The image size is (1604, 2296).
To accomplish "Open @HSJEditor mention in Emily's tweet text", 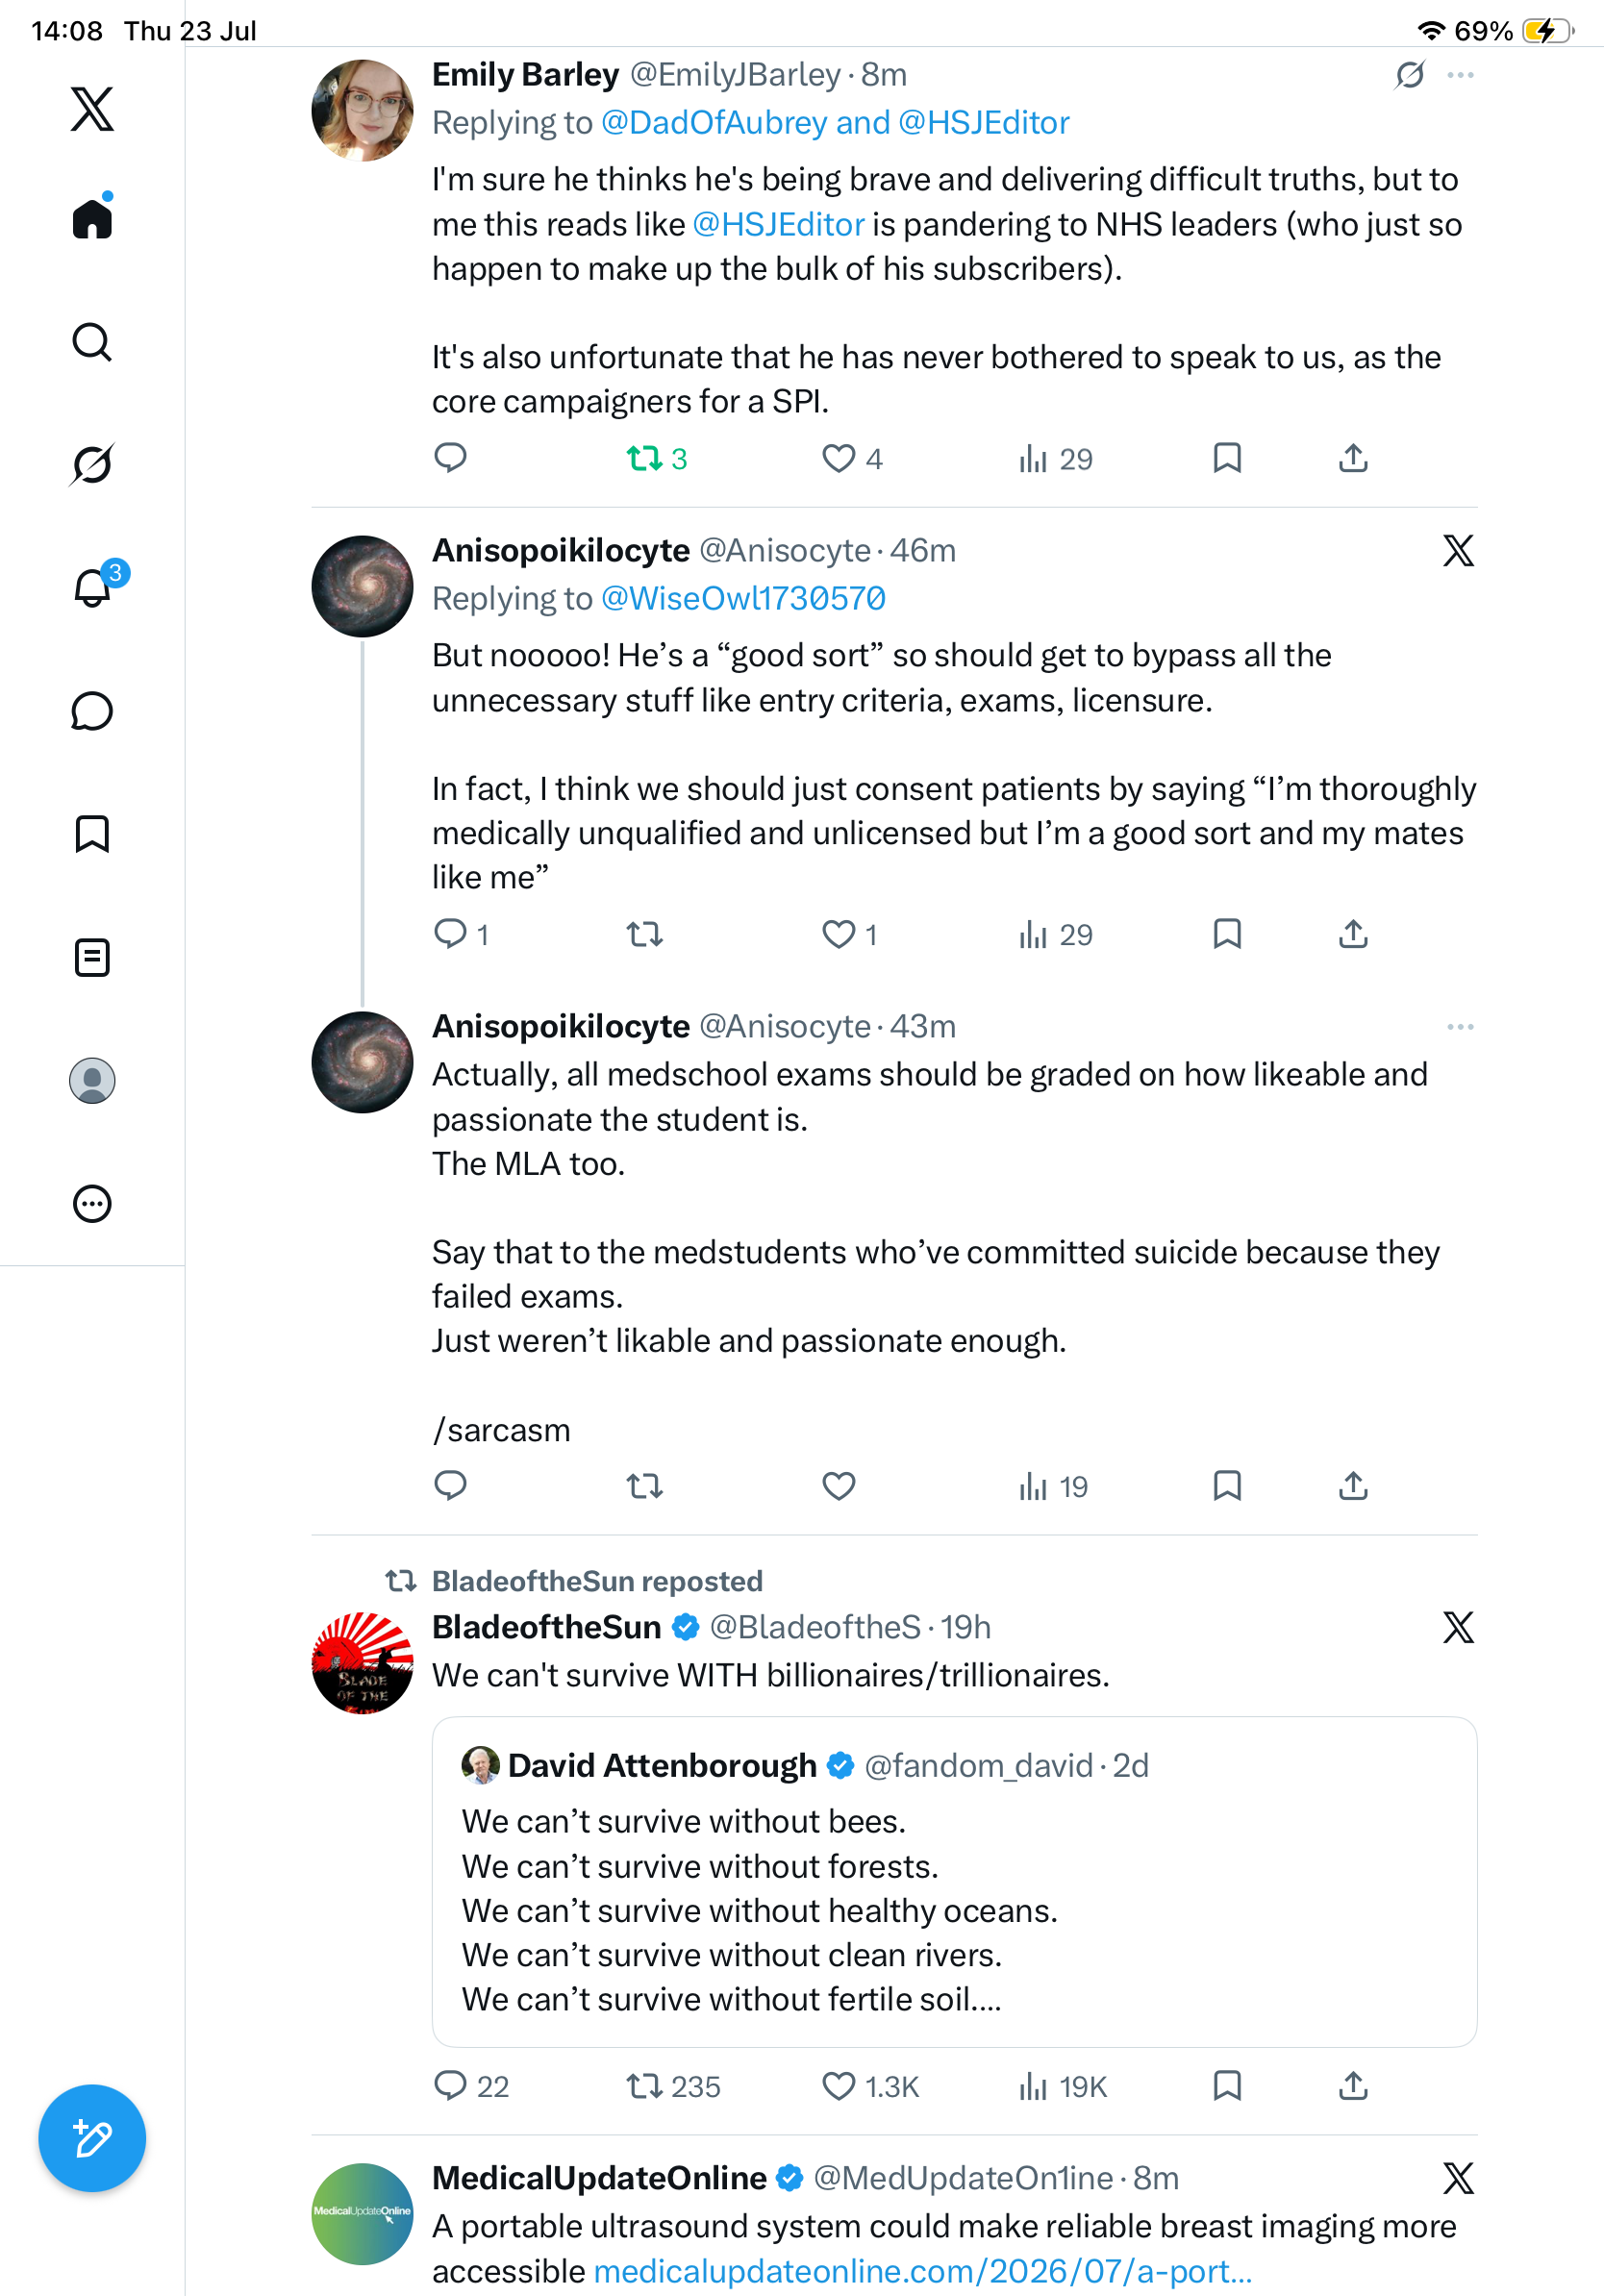I will click(x=778, y=224).
